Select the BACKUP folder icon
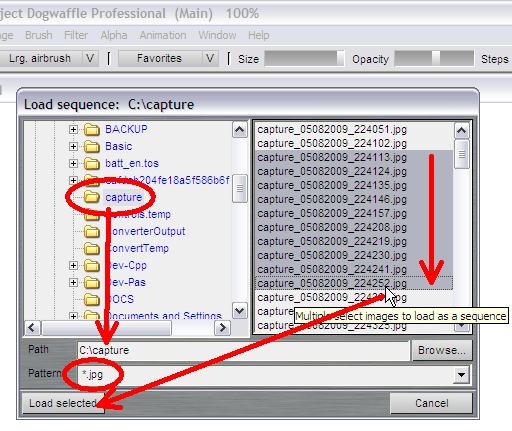 click(x=92, y=129)
